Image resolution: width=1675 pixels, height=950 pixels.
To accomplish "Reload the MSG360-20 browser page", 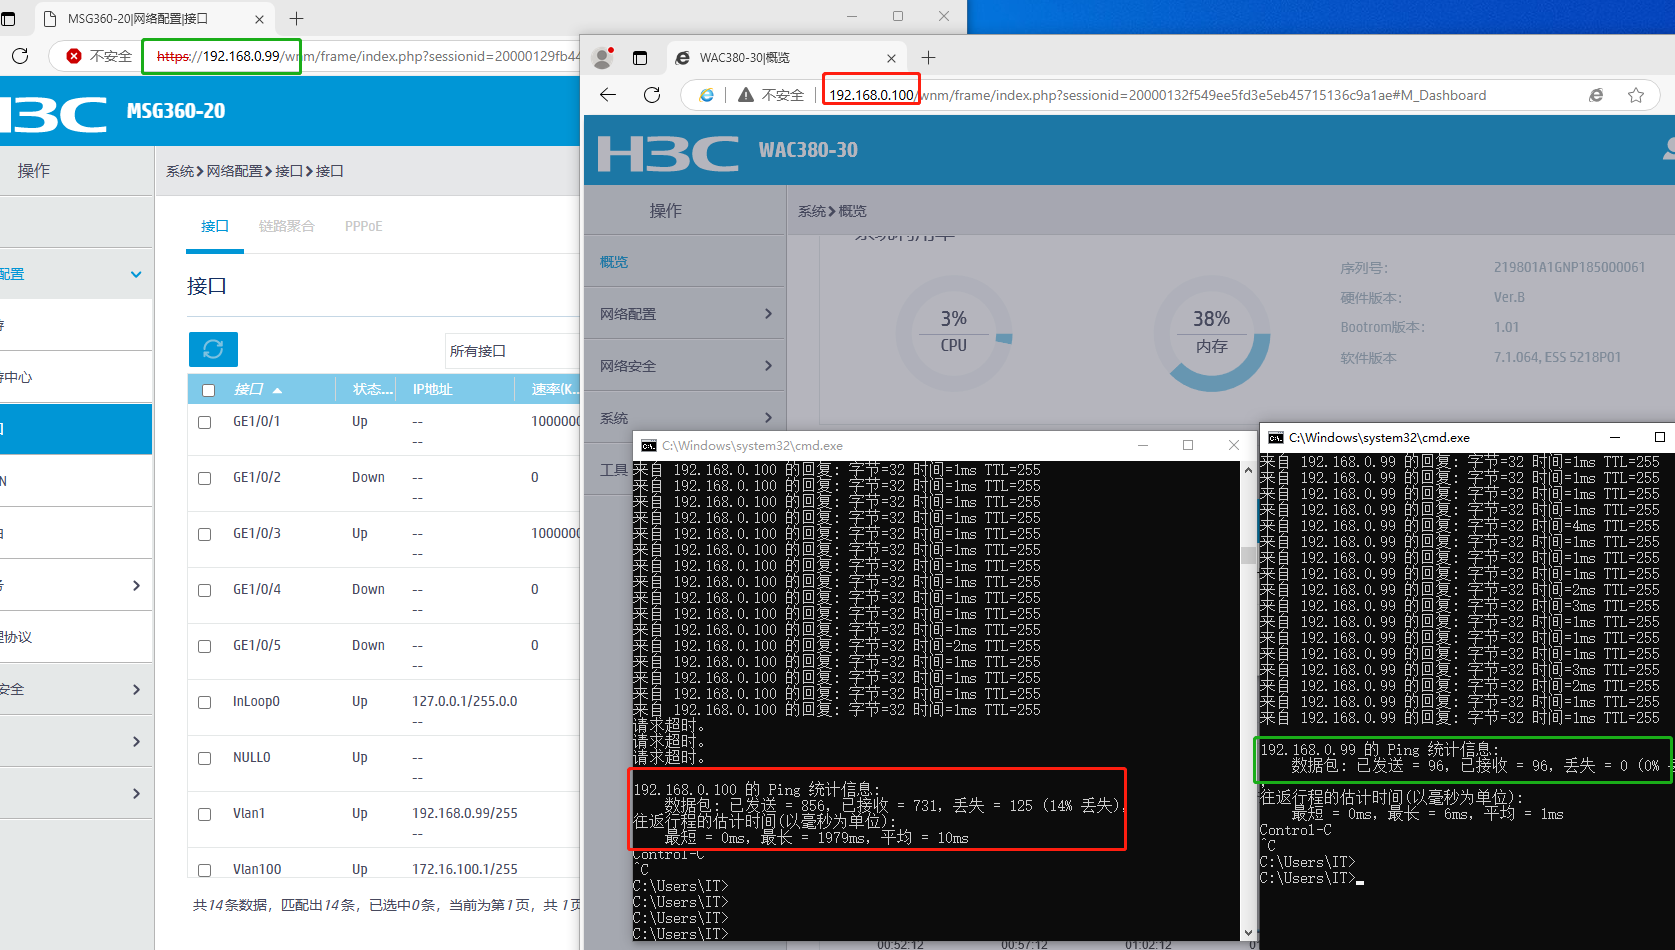I will coord(20,56).
